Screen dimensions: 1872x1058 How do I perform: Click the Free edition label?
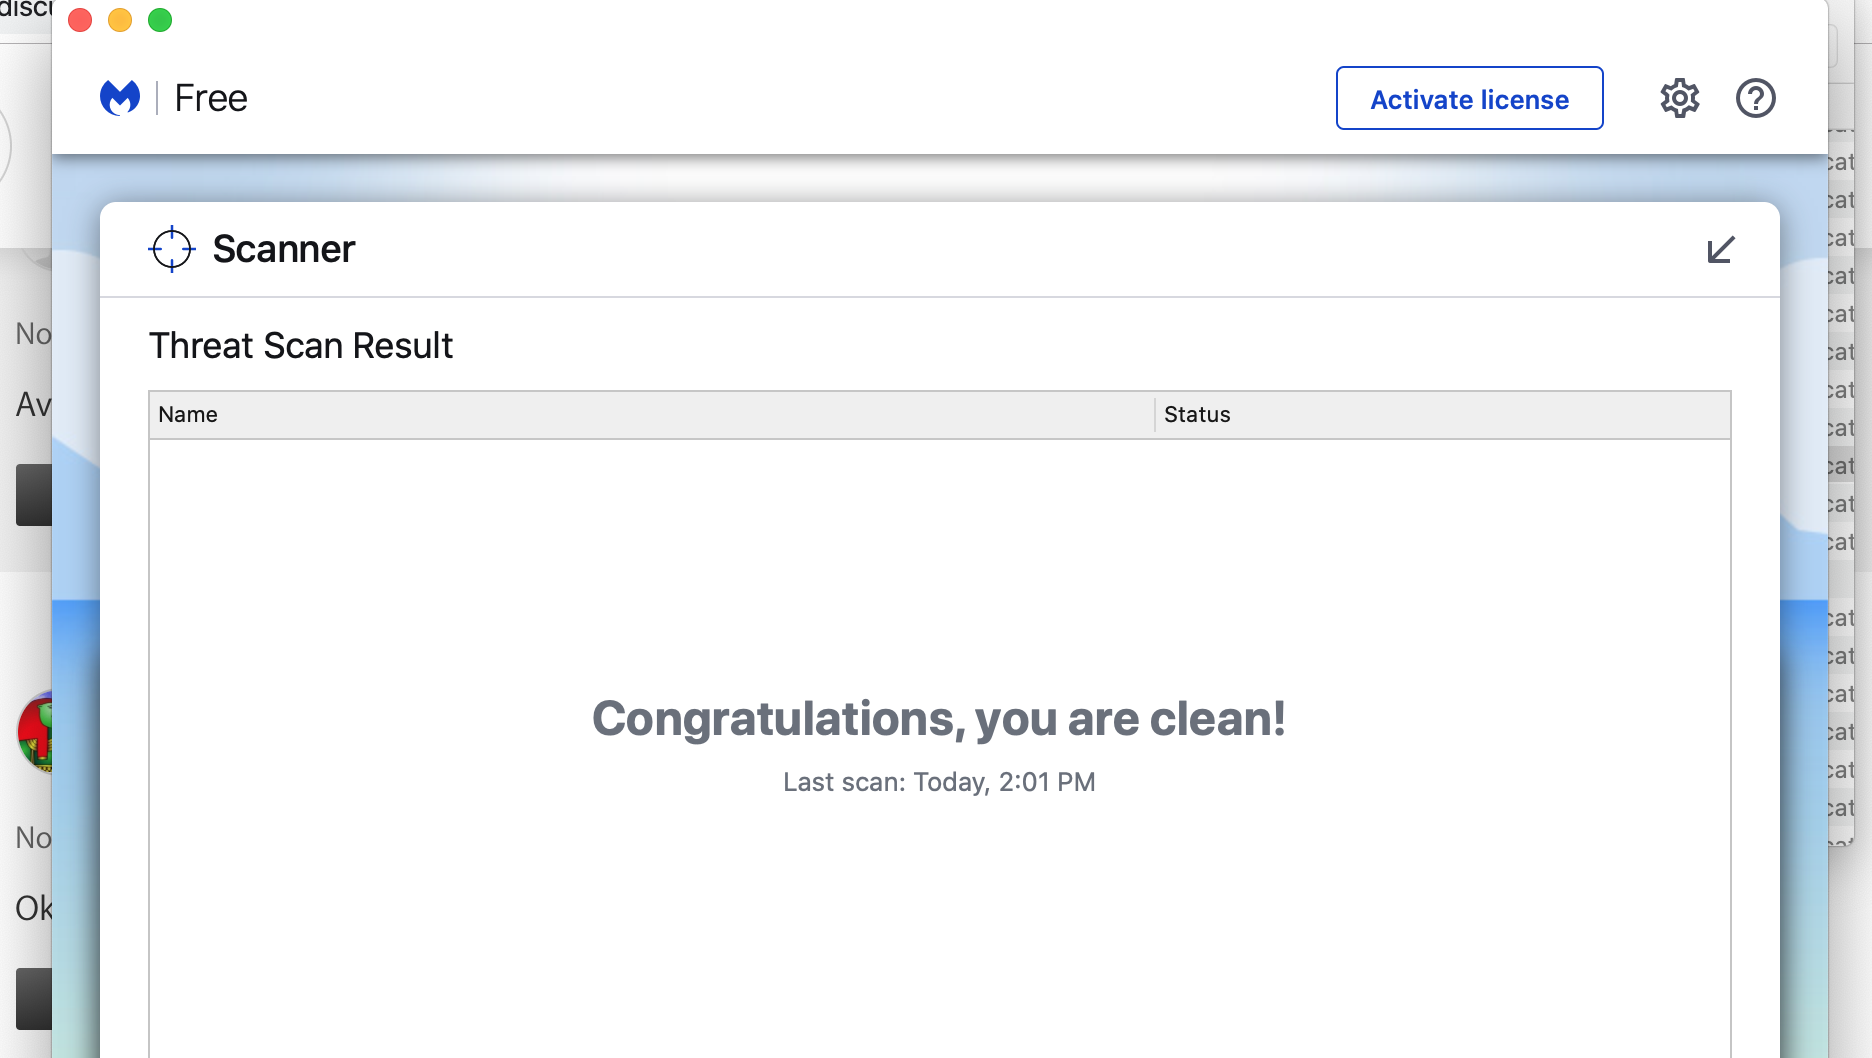(210, 98)
